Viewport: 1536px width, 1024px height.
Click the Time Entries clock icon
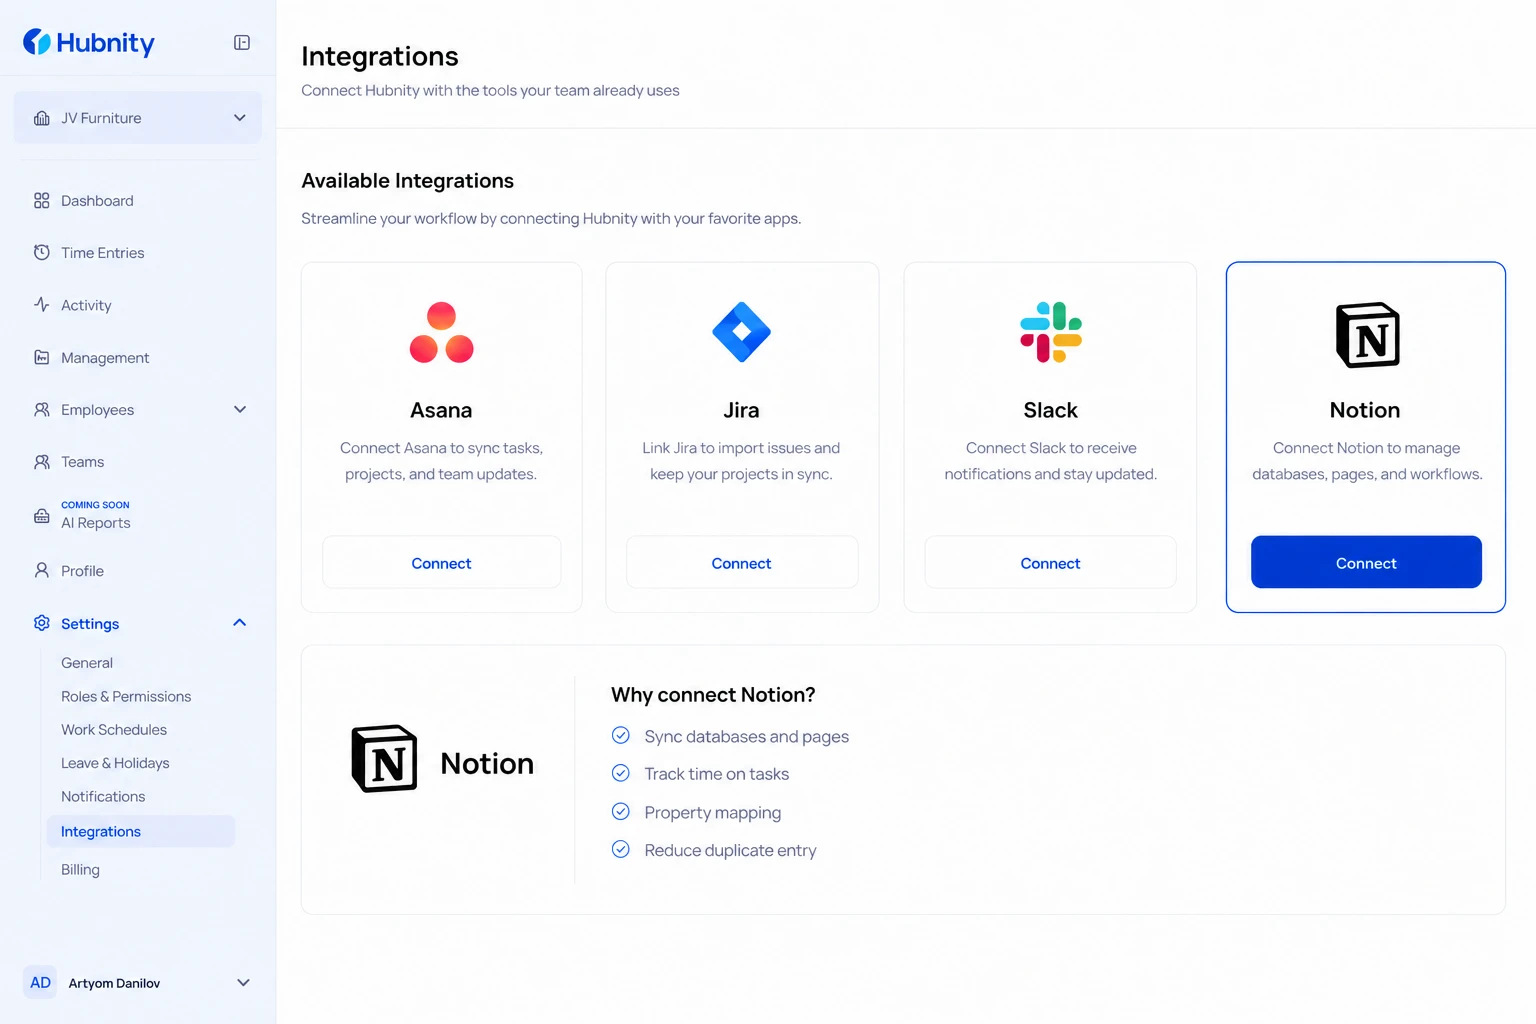(42, 253)
